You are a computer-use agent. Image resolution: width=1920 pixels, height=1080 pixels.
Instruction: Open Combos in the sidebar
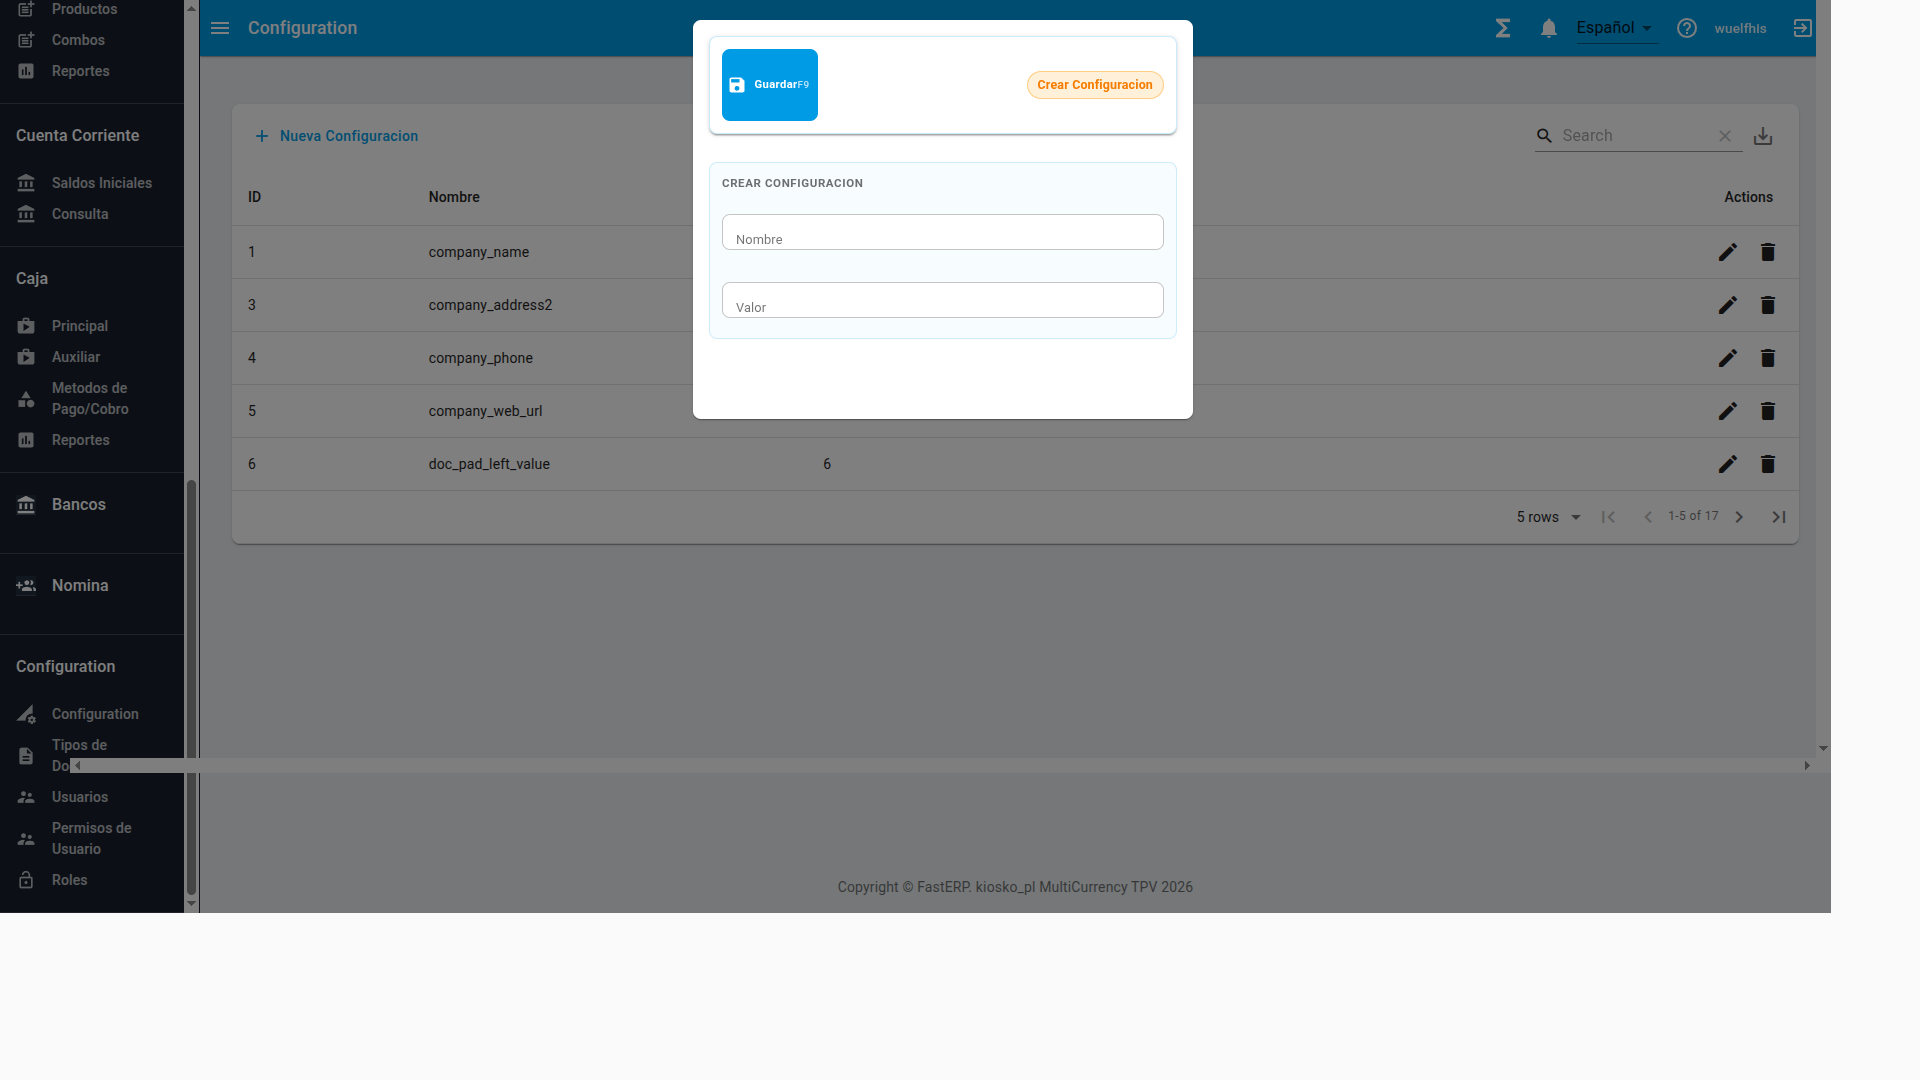point(78,40)
